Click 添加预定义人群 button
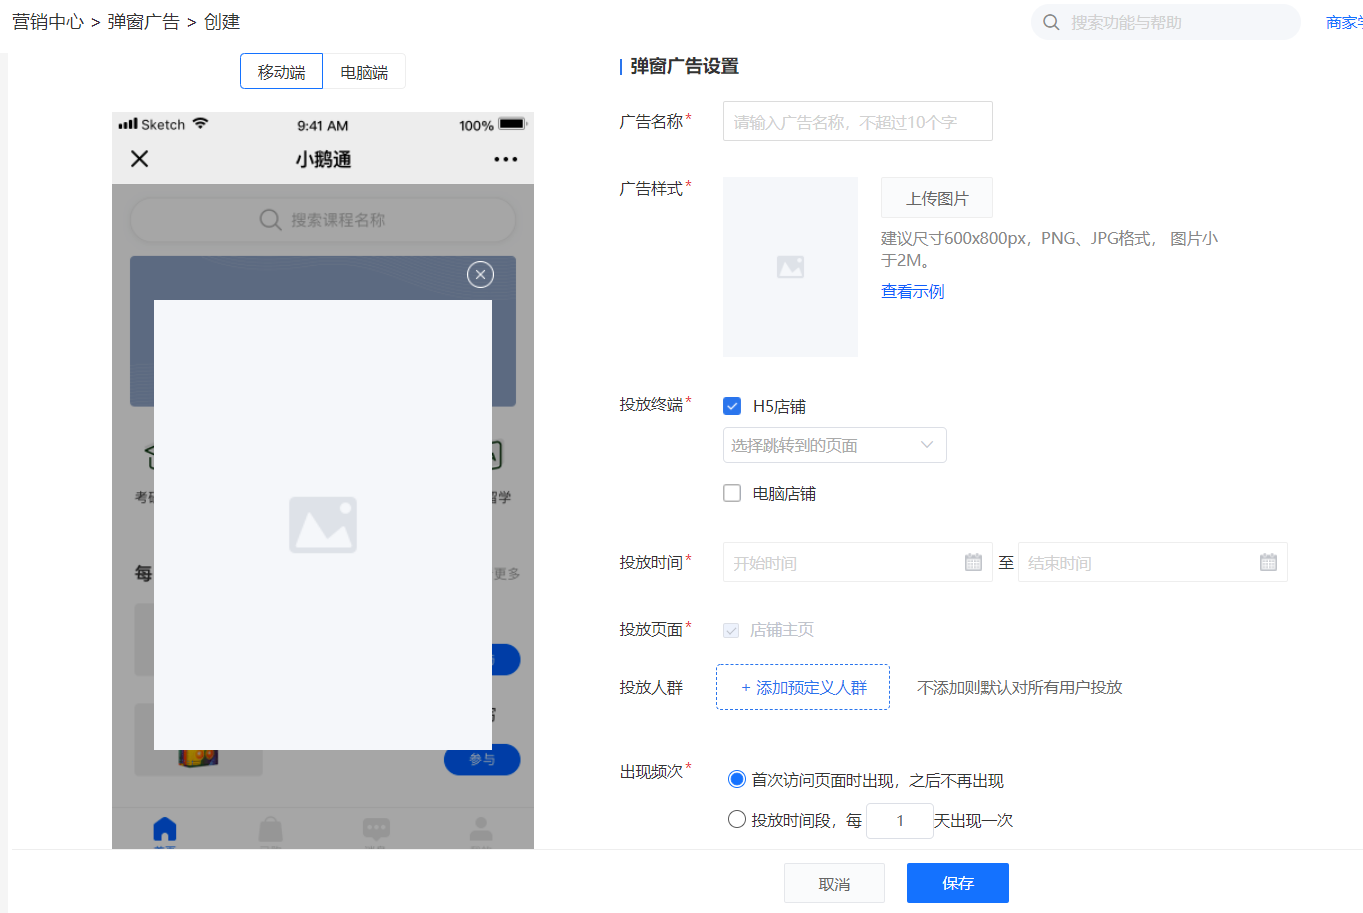The image size is (1363, 913). 803,687
